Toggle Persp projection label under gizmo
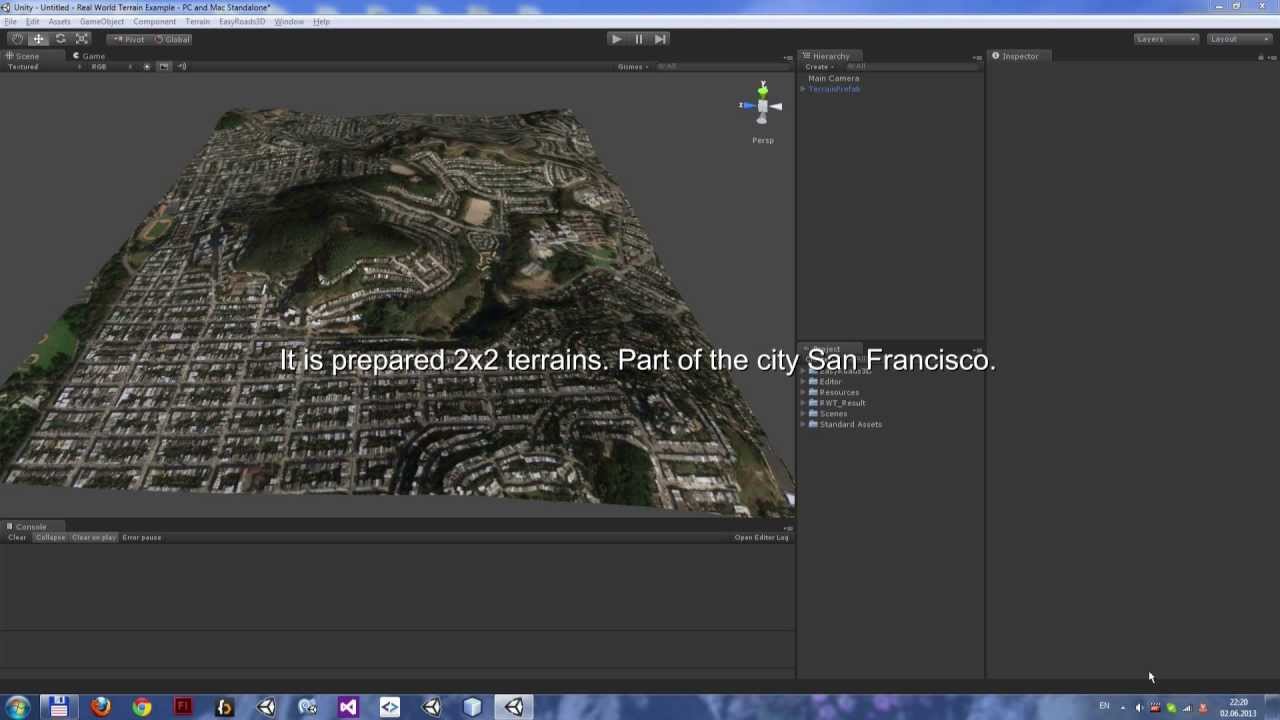This screenshot has height=720, width=1280. point(763,140)
